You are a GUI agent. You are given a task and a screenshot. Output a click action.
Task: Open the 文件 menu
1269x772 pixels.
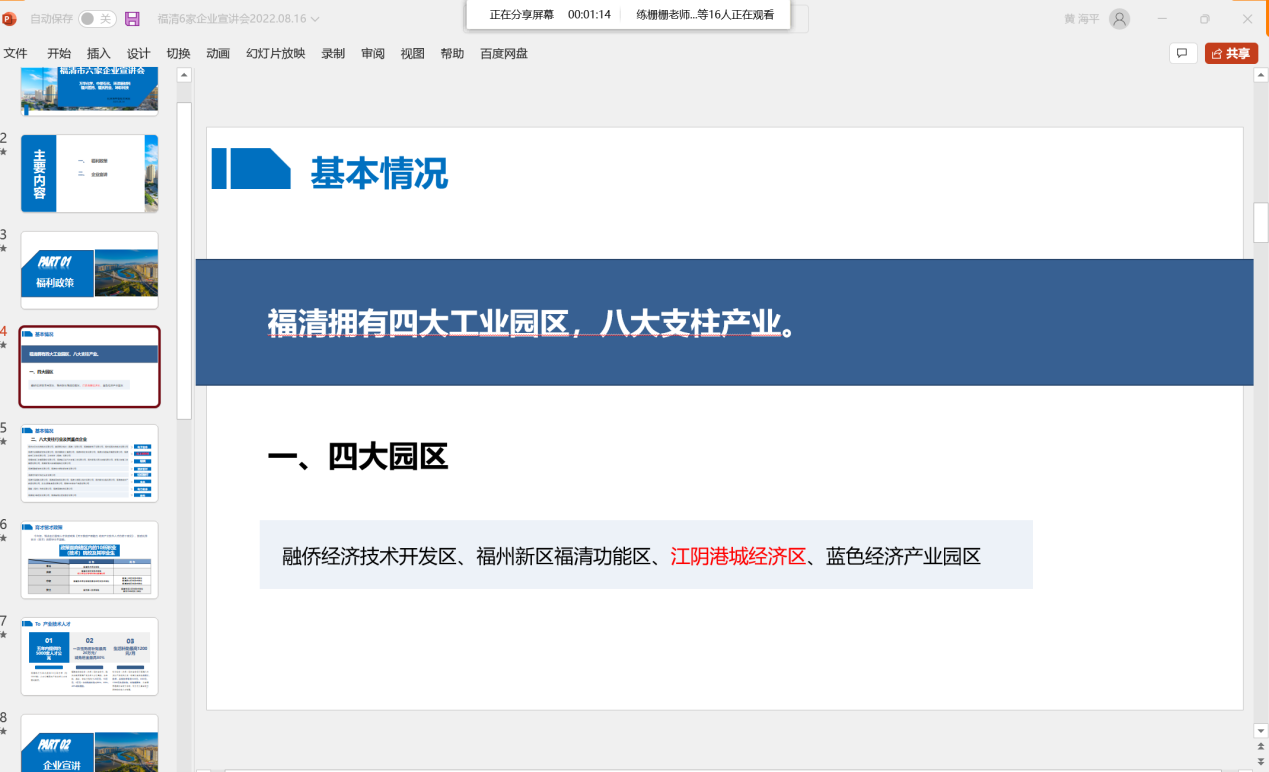click(x=15, y=53)
